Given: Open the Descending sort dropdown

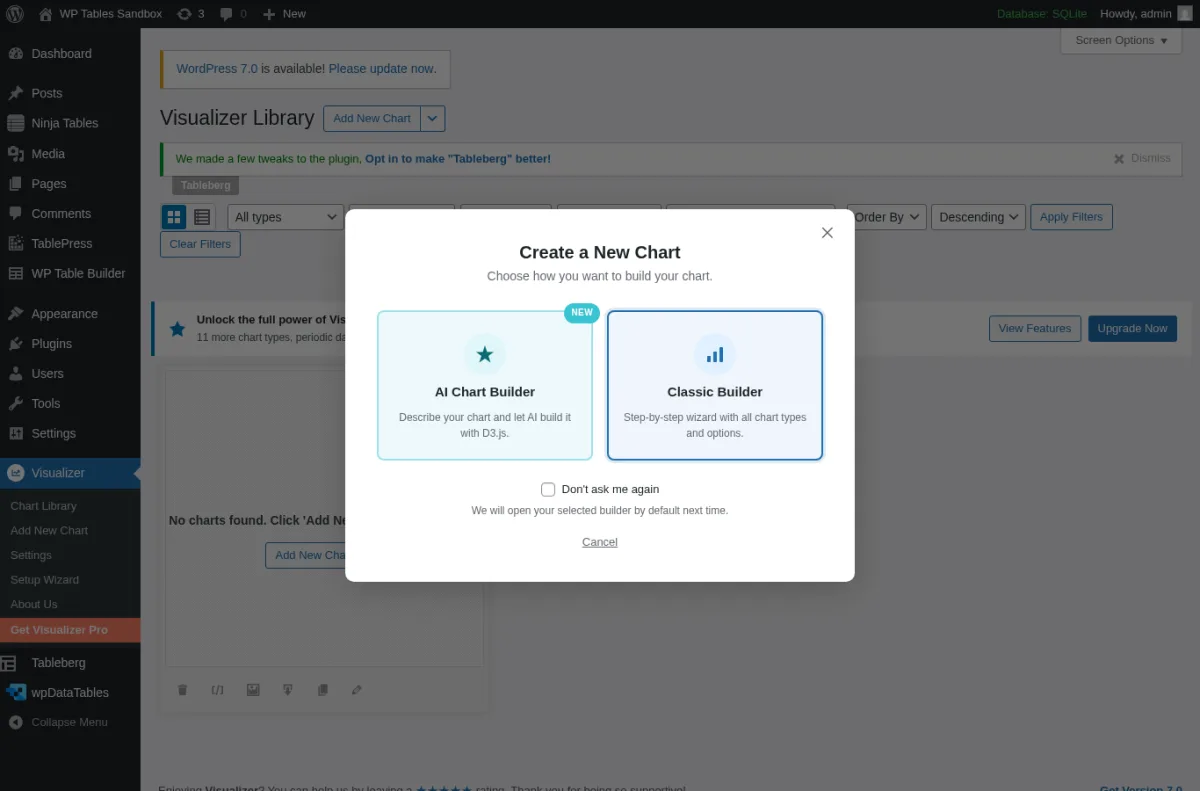Looking at the screenshot, I should (979, 217).
